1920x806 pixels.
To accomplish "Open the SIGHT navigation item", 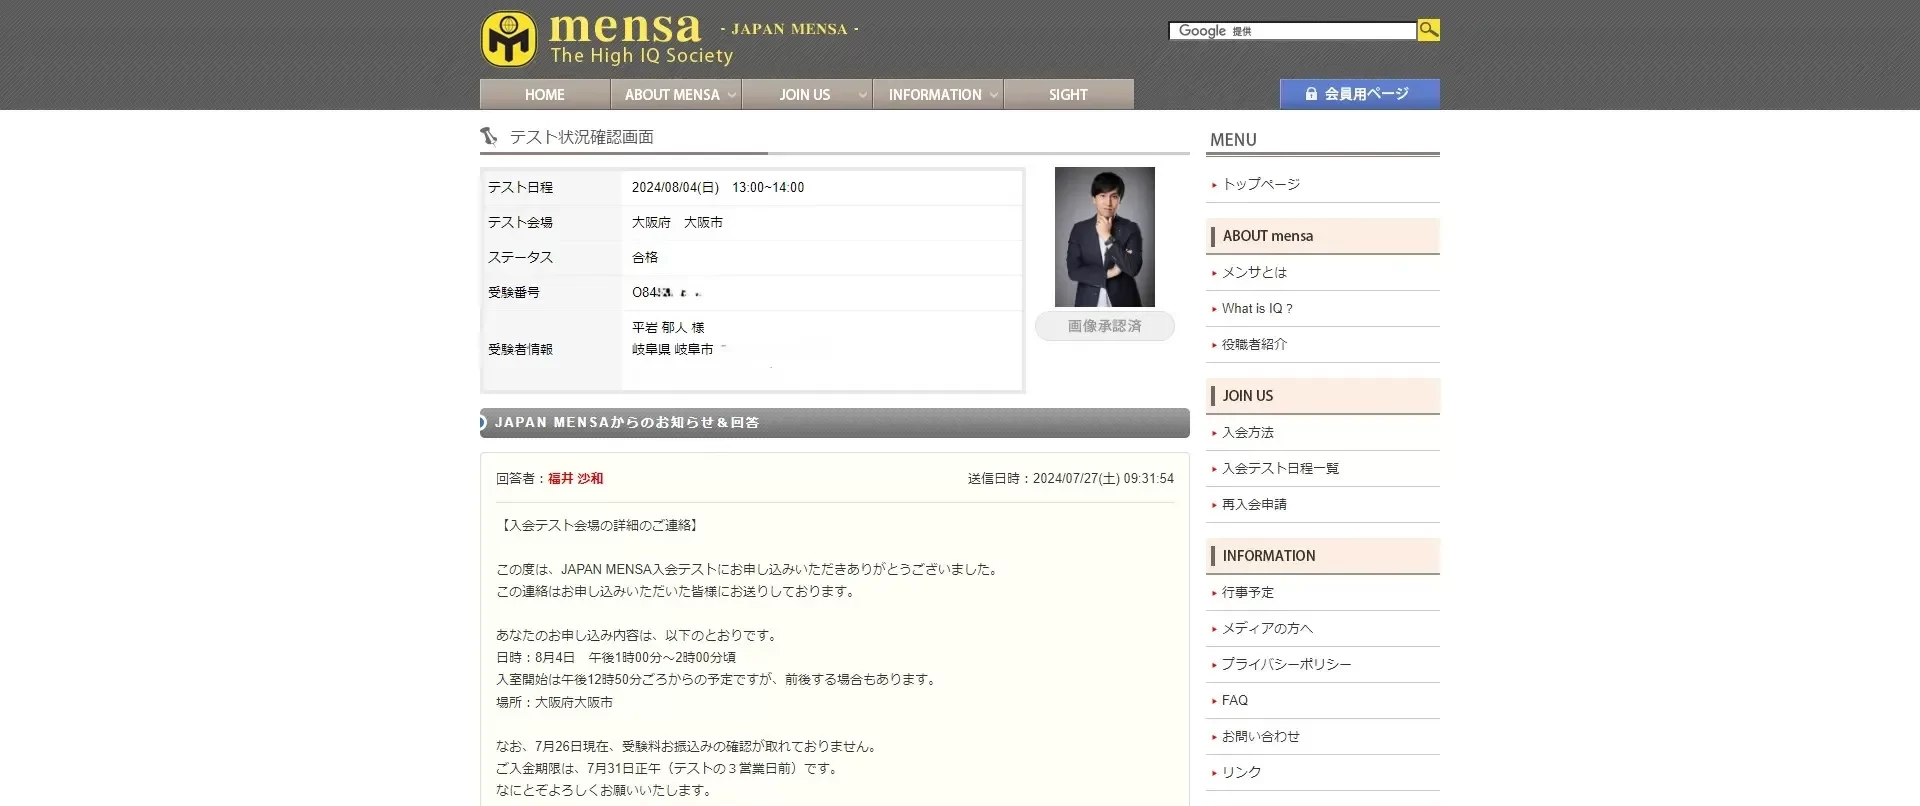I will pyautogui.click(x=1068, y=95).
